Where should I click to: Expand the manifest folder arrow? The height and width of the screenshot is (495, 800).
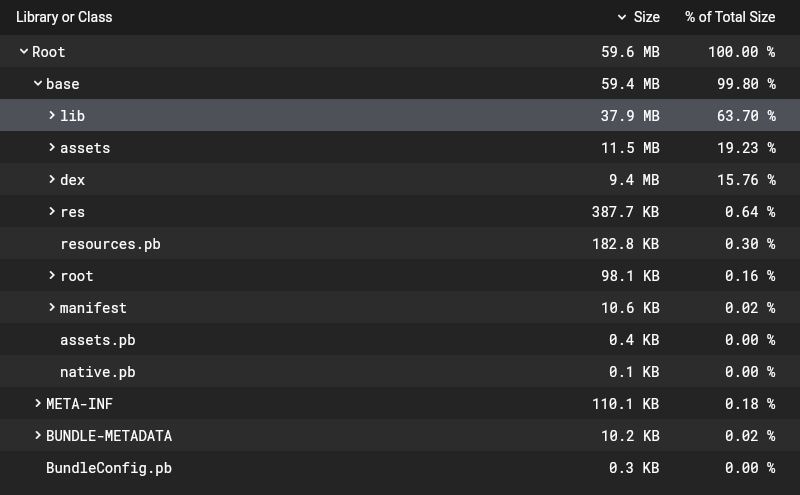tap(52, 308)
